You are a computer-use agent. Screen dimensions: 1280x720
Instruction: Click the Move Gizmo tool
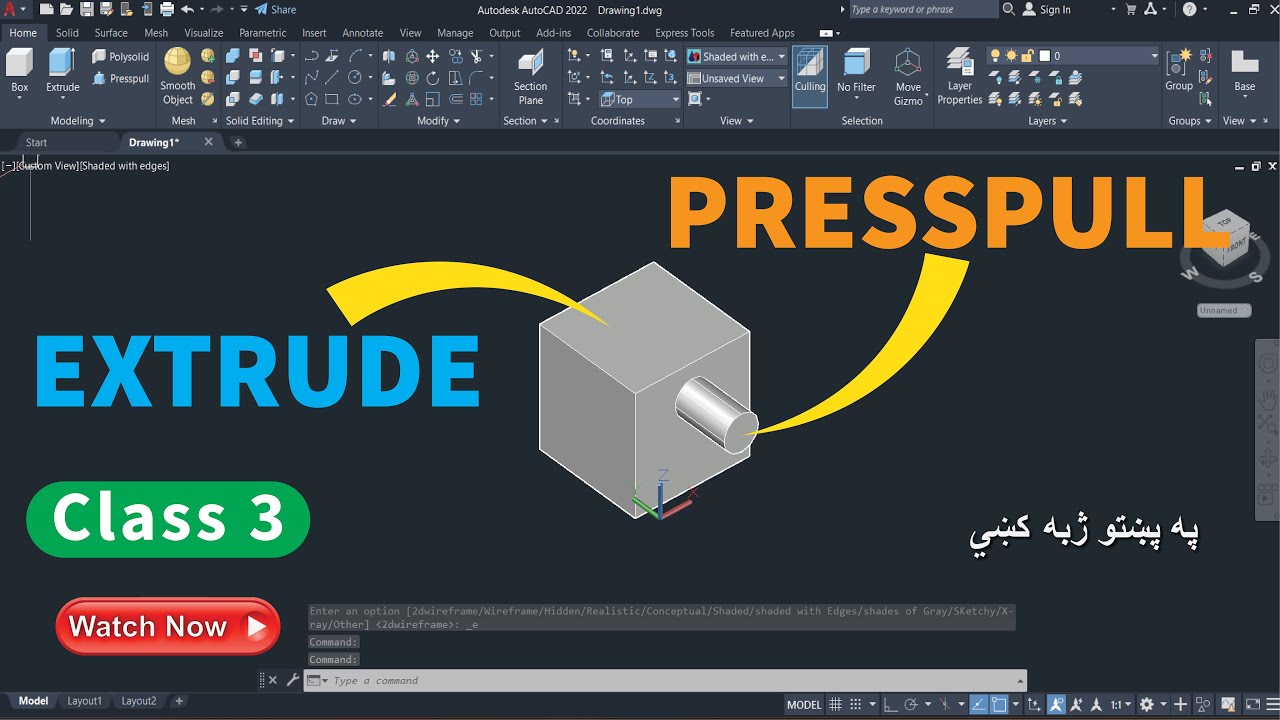pos(908,76)
